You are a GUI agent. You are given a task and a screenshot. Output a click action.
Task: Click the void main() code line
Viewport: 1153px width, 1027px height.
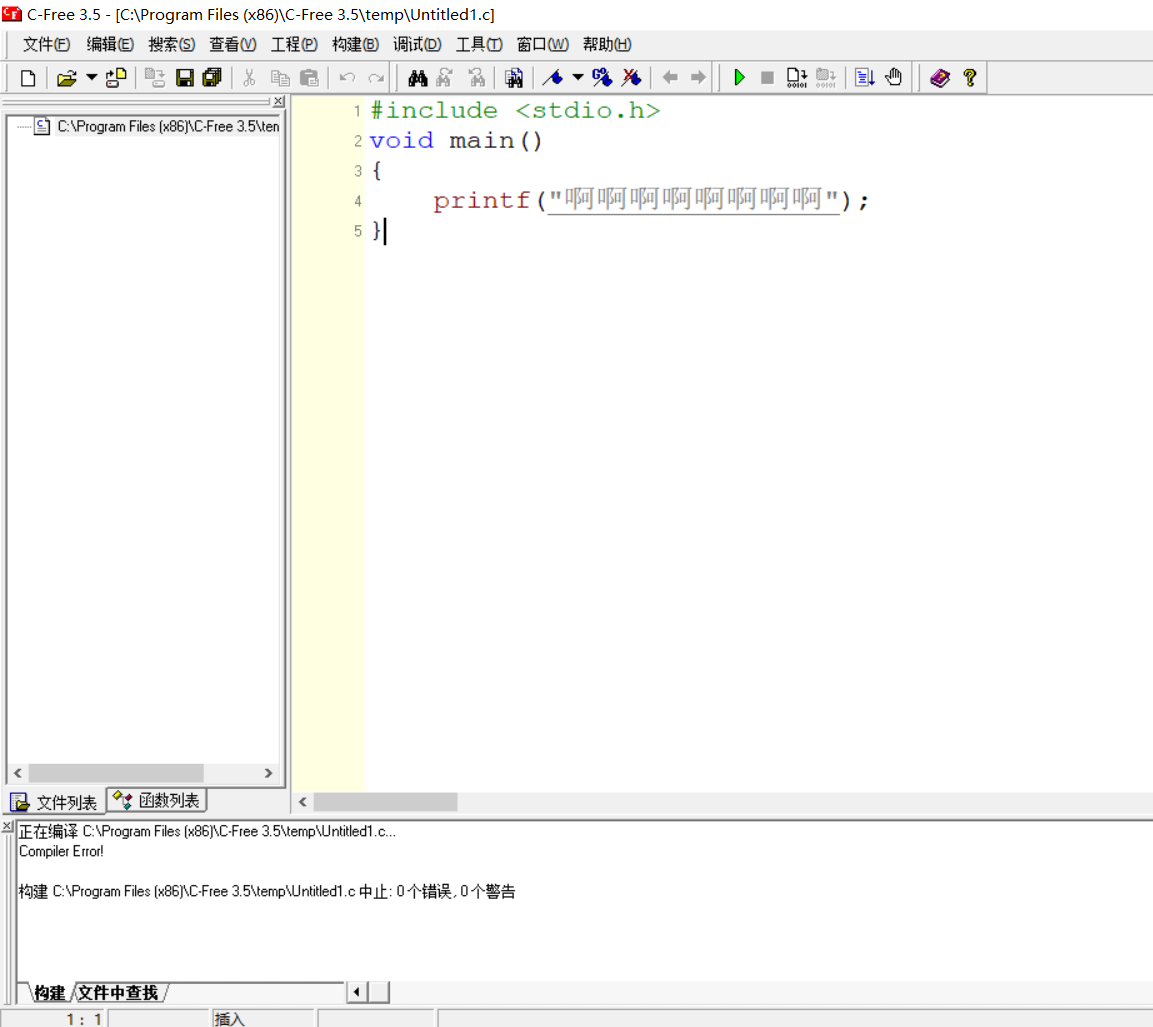click(x=456, y=140)
